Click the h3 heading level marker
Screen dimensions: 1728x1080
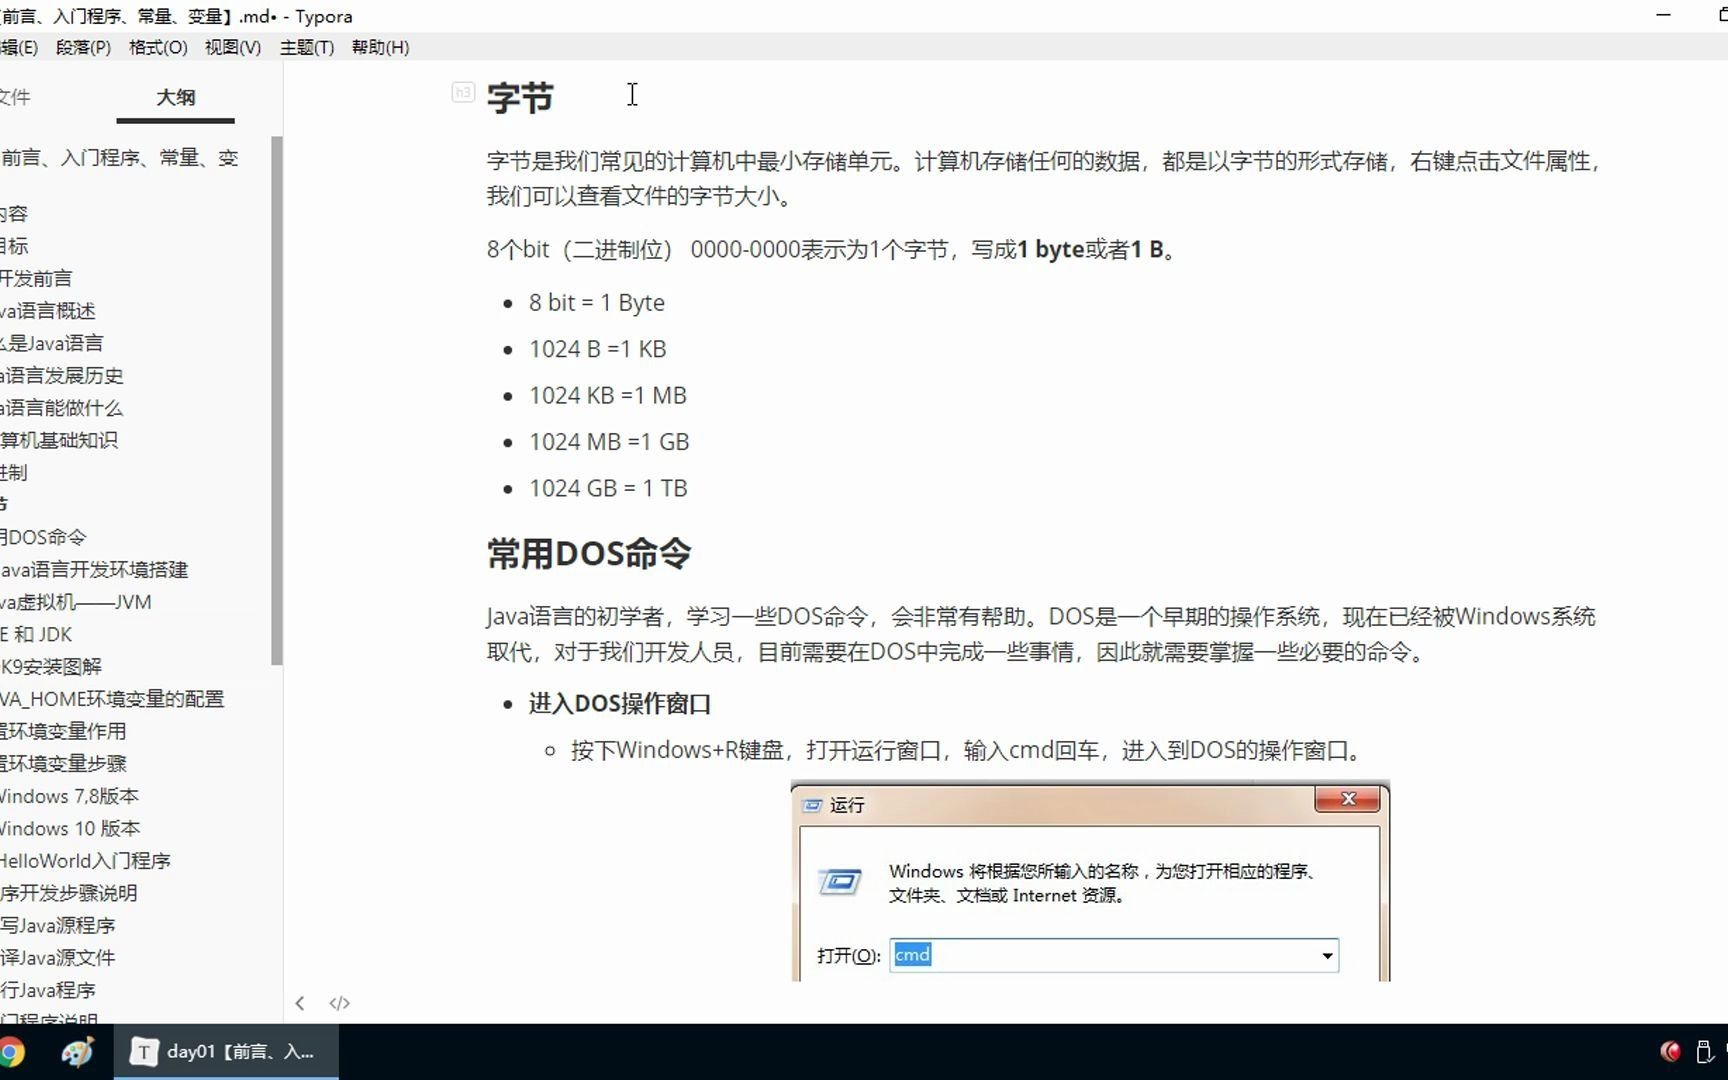(x=462, y=92)
